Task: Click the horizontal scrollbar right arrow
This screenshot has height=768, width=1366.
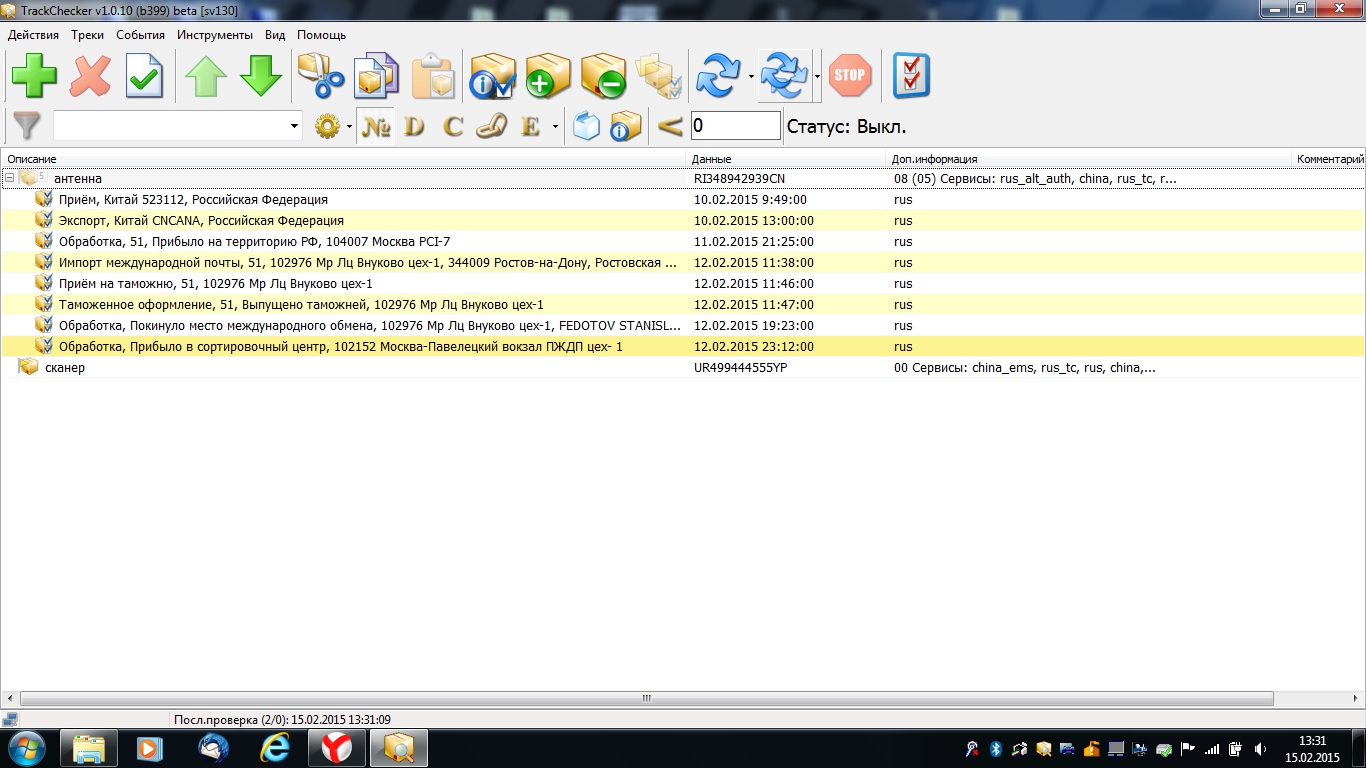Action: [1356, 699]
